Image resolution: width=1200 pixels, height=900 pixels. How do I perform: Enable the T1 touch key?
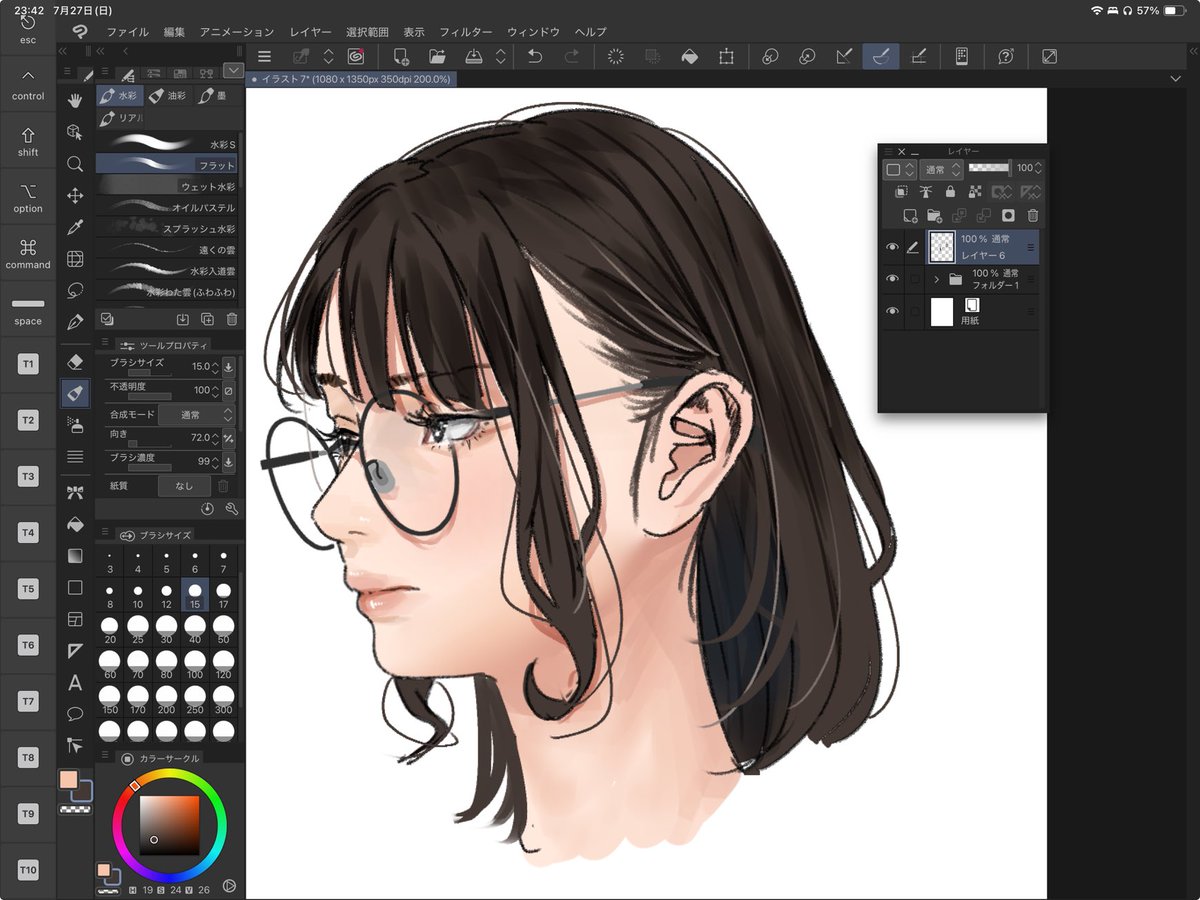[28, 365]
